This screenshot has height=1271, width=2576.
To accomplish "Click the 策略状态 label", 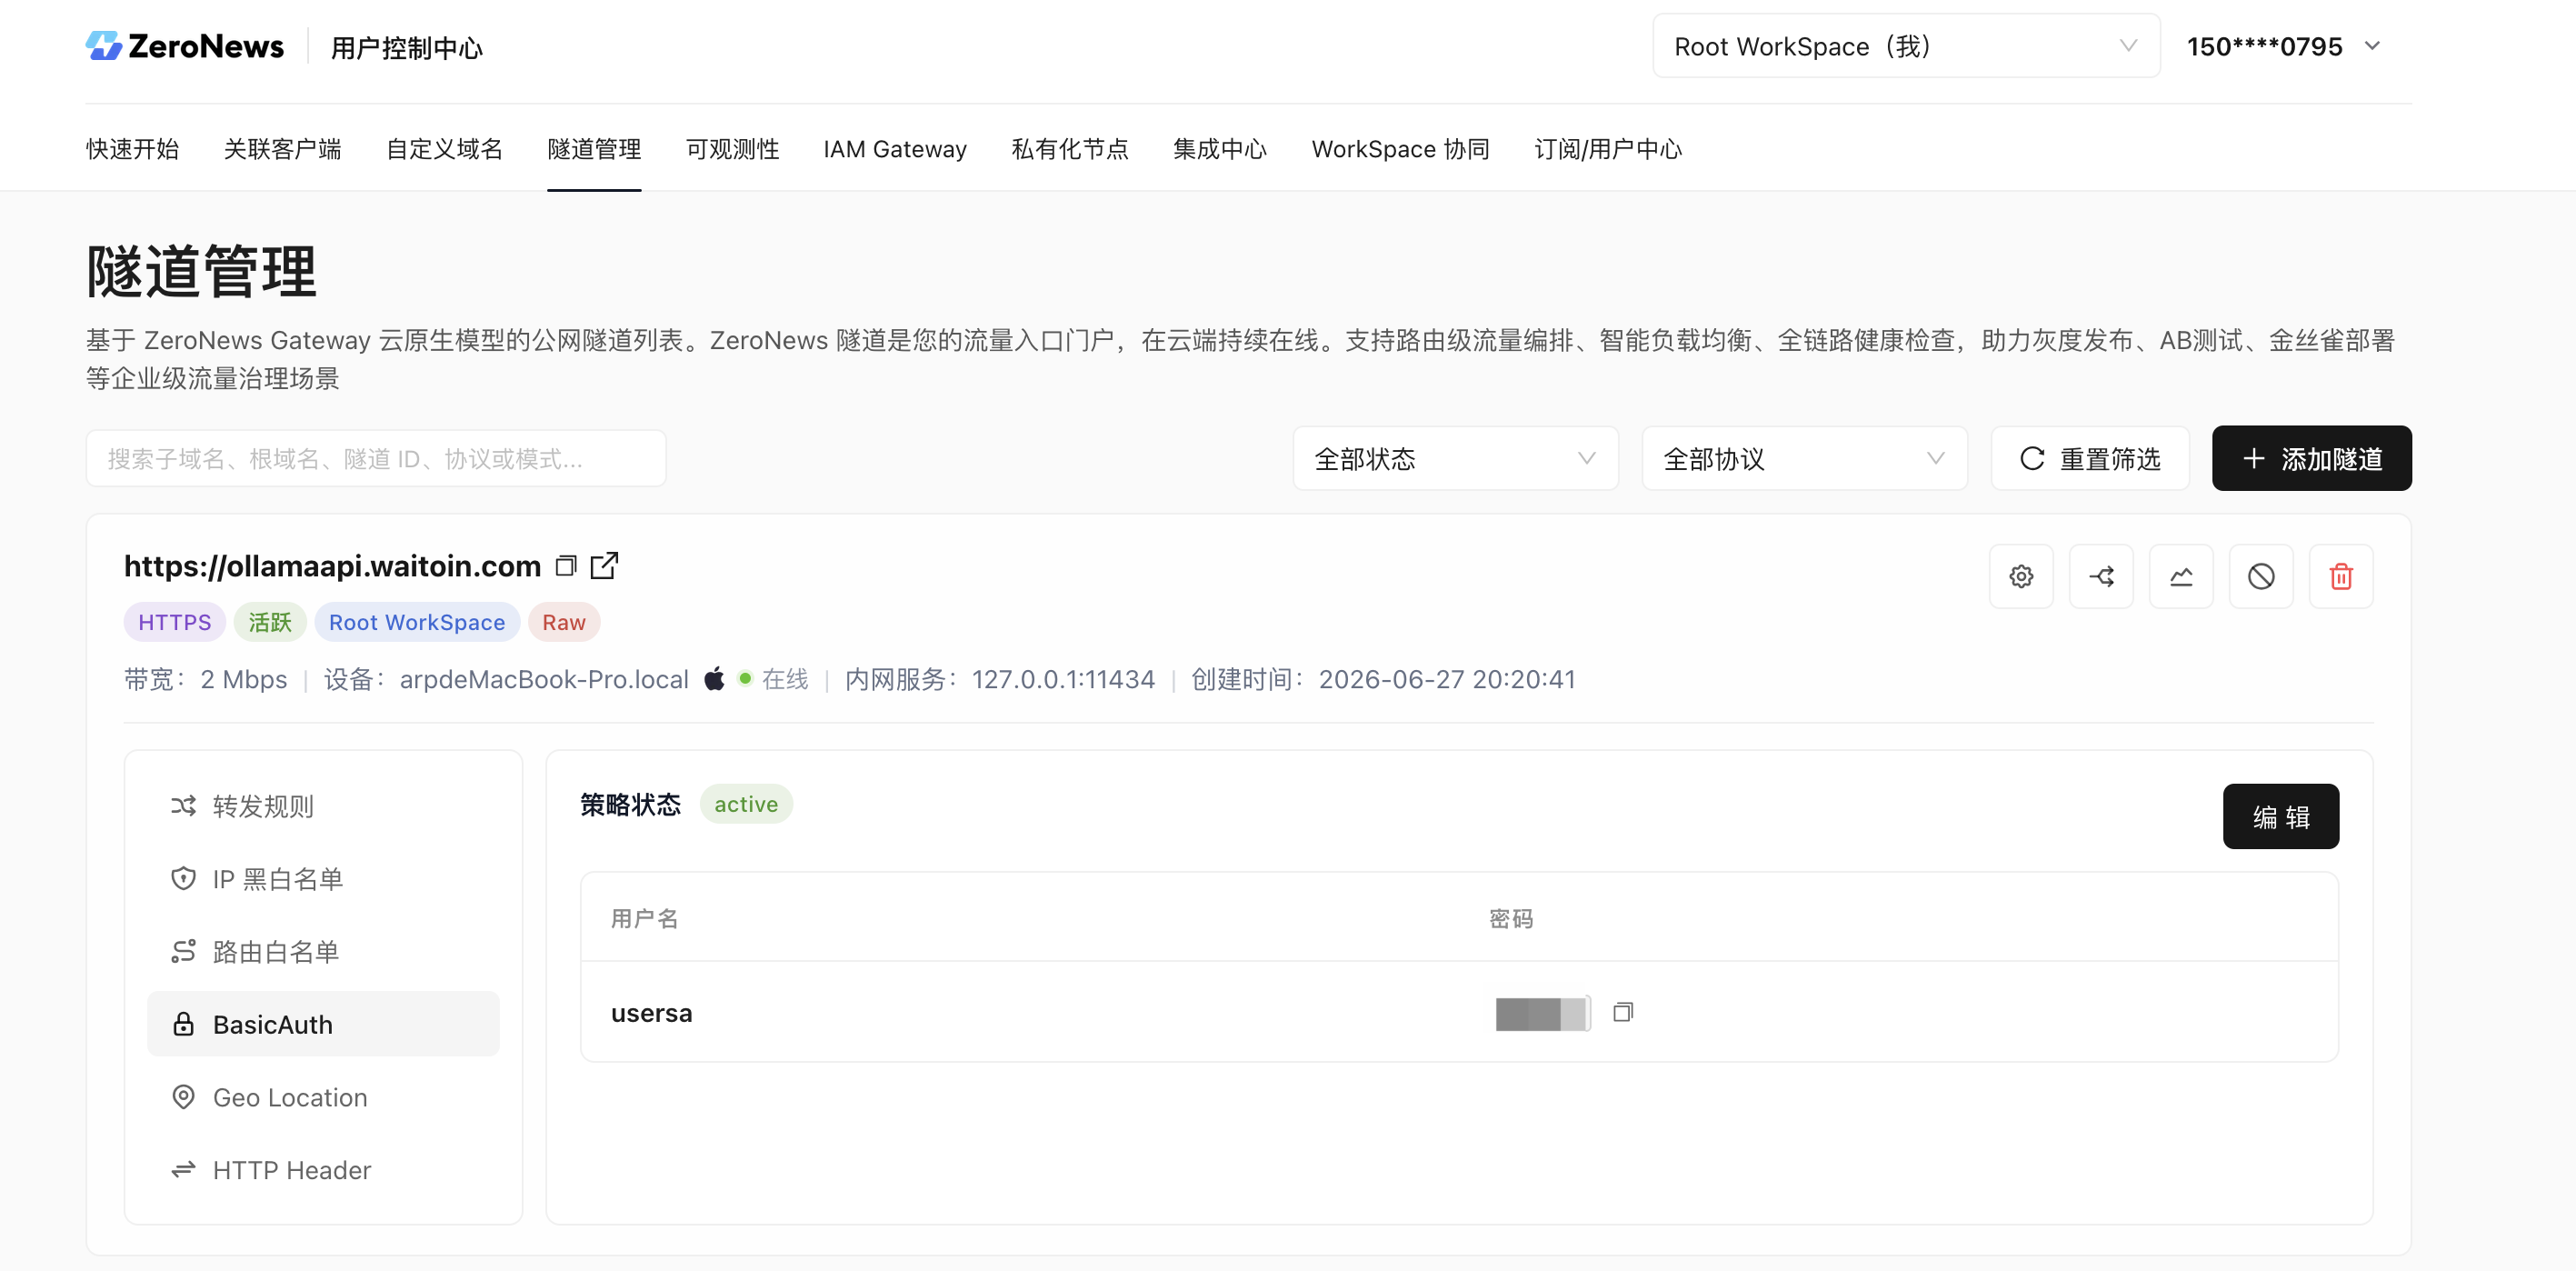I will (x=630, y=804).
